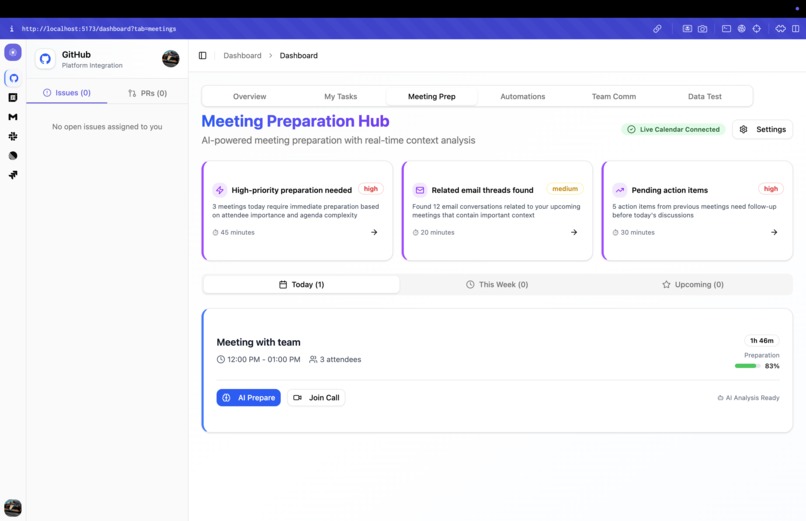Click the Meeting Preparation Hub heading

[x=295, y=121]
